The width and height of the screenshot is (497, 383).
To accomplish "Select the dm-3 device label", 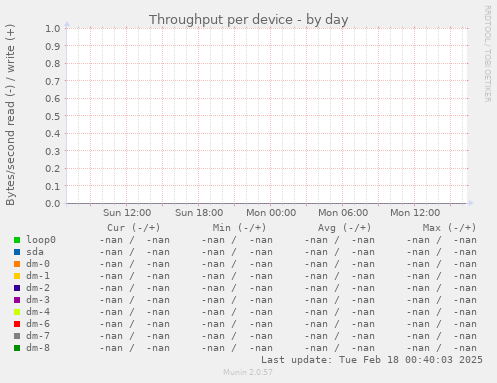I will (38, 300).
